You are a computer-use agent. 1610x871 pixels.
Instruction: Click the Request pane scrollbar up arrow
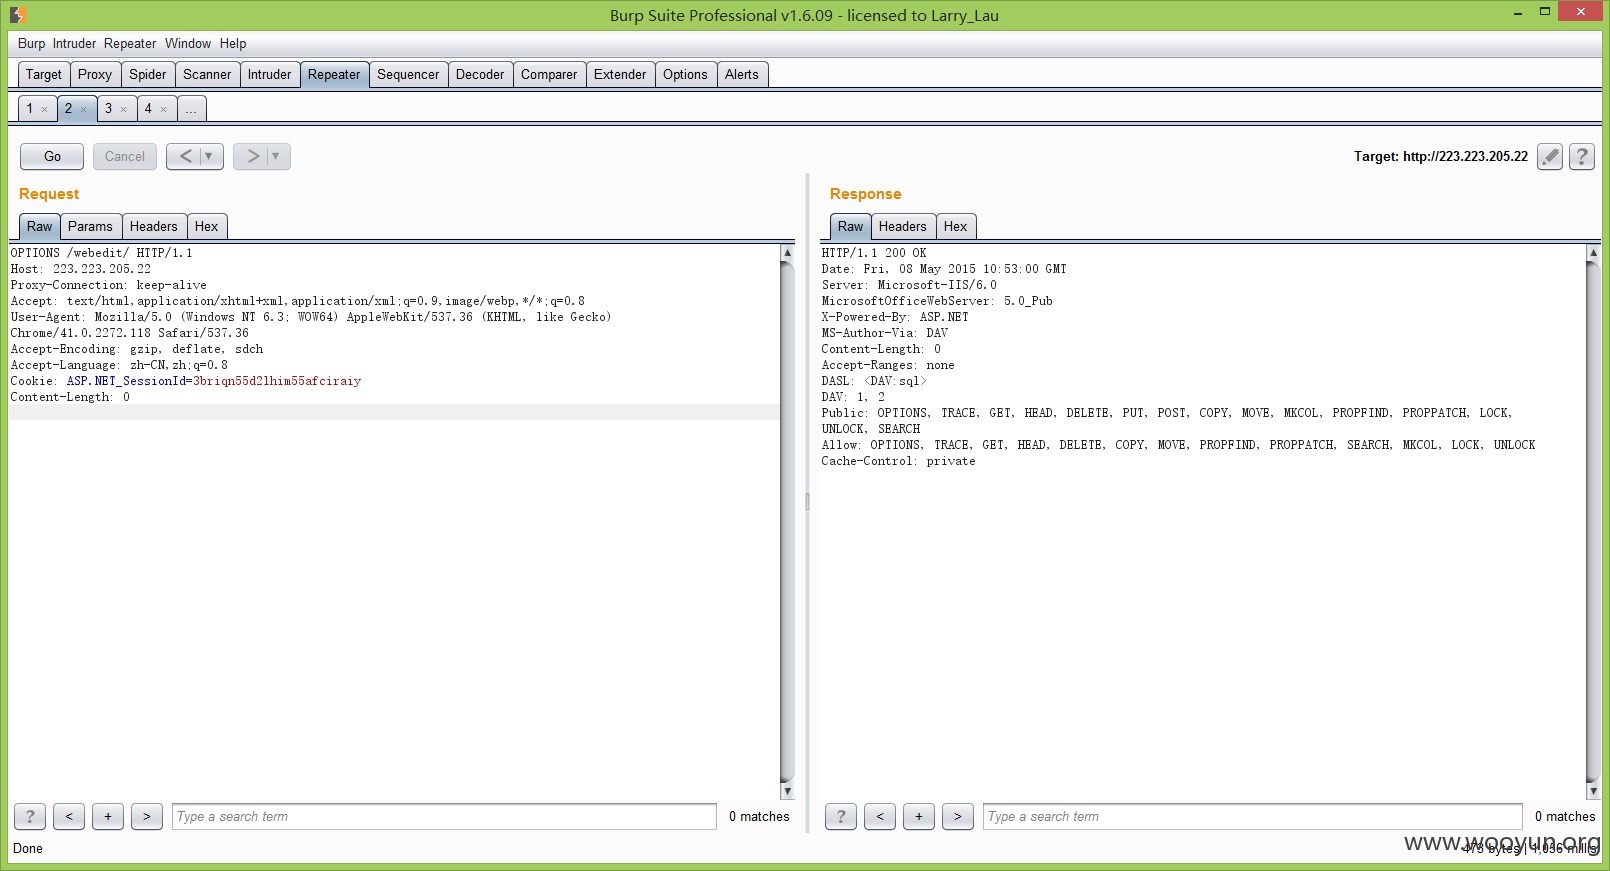tap(787, 253)
